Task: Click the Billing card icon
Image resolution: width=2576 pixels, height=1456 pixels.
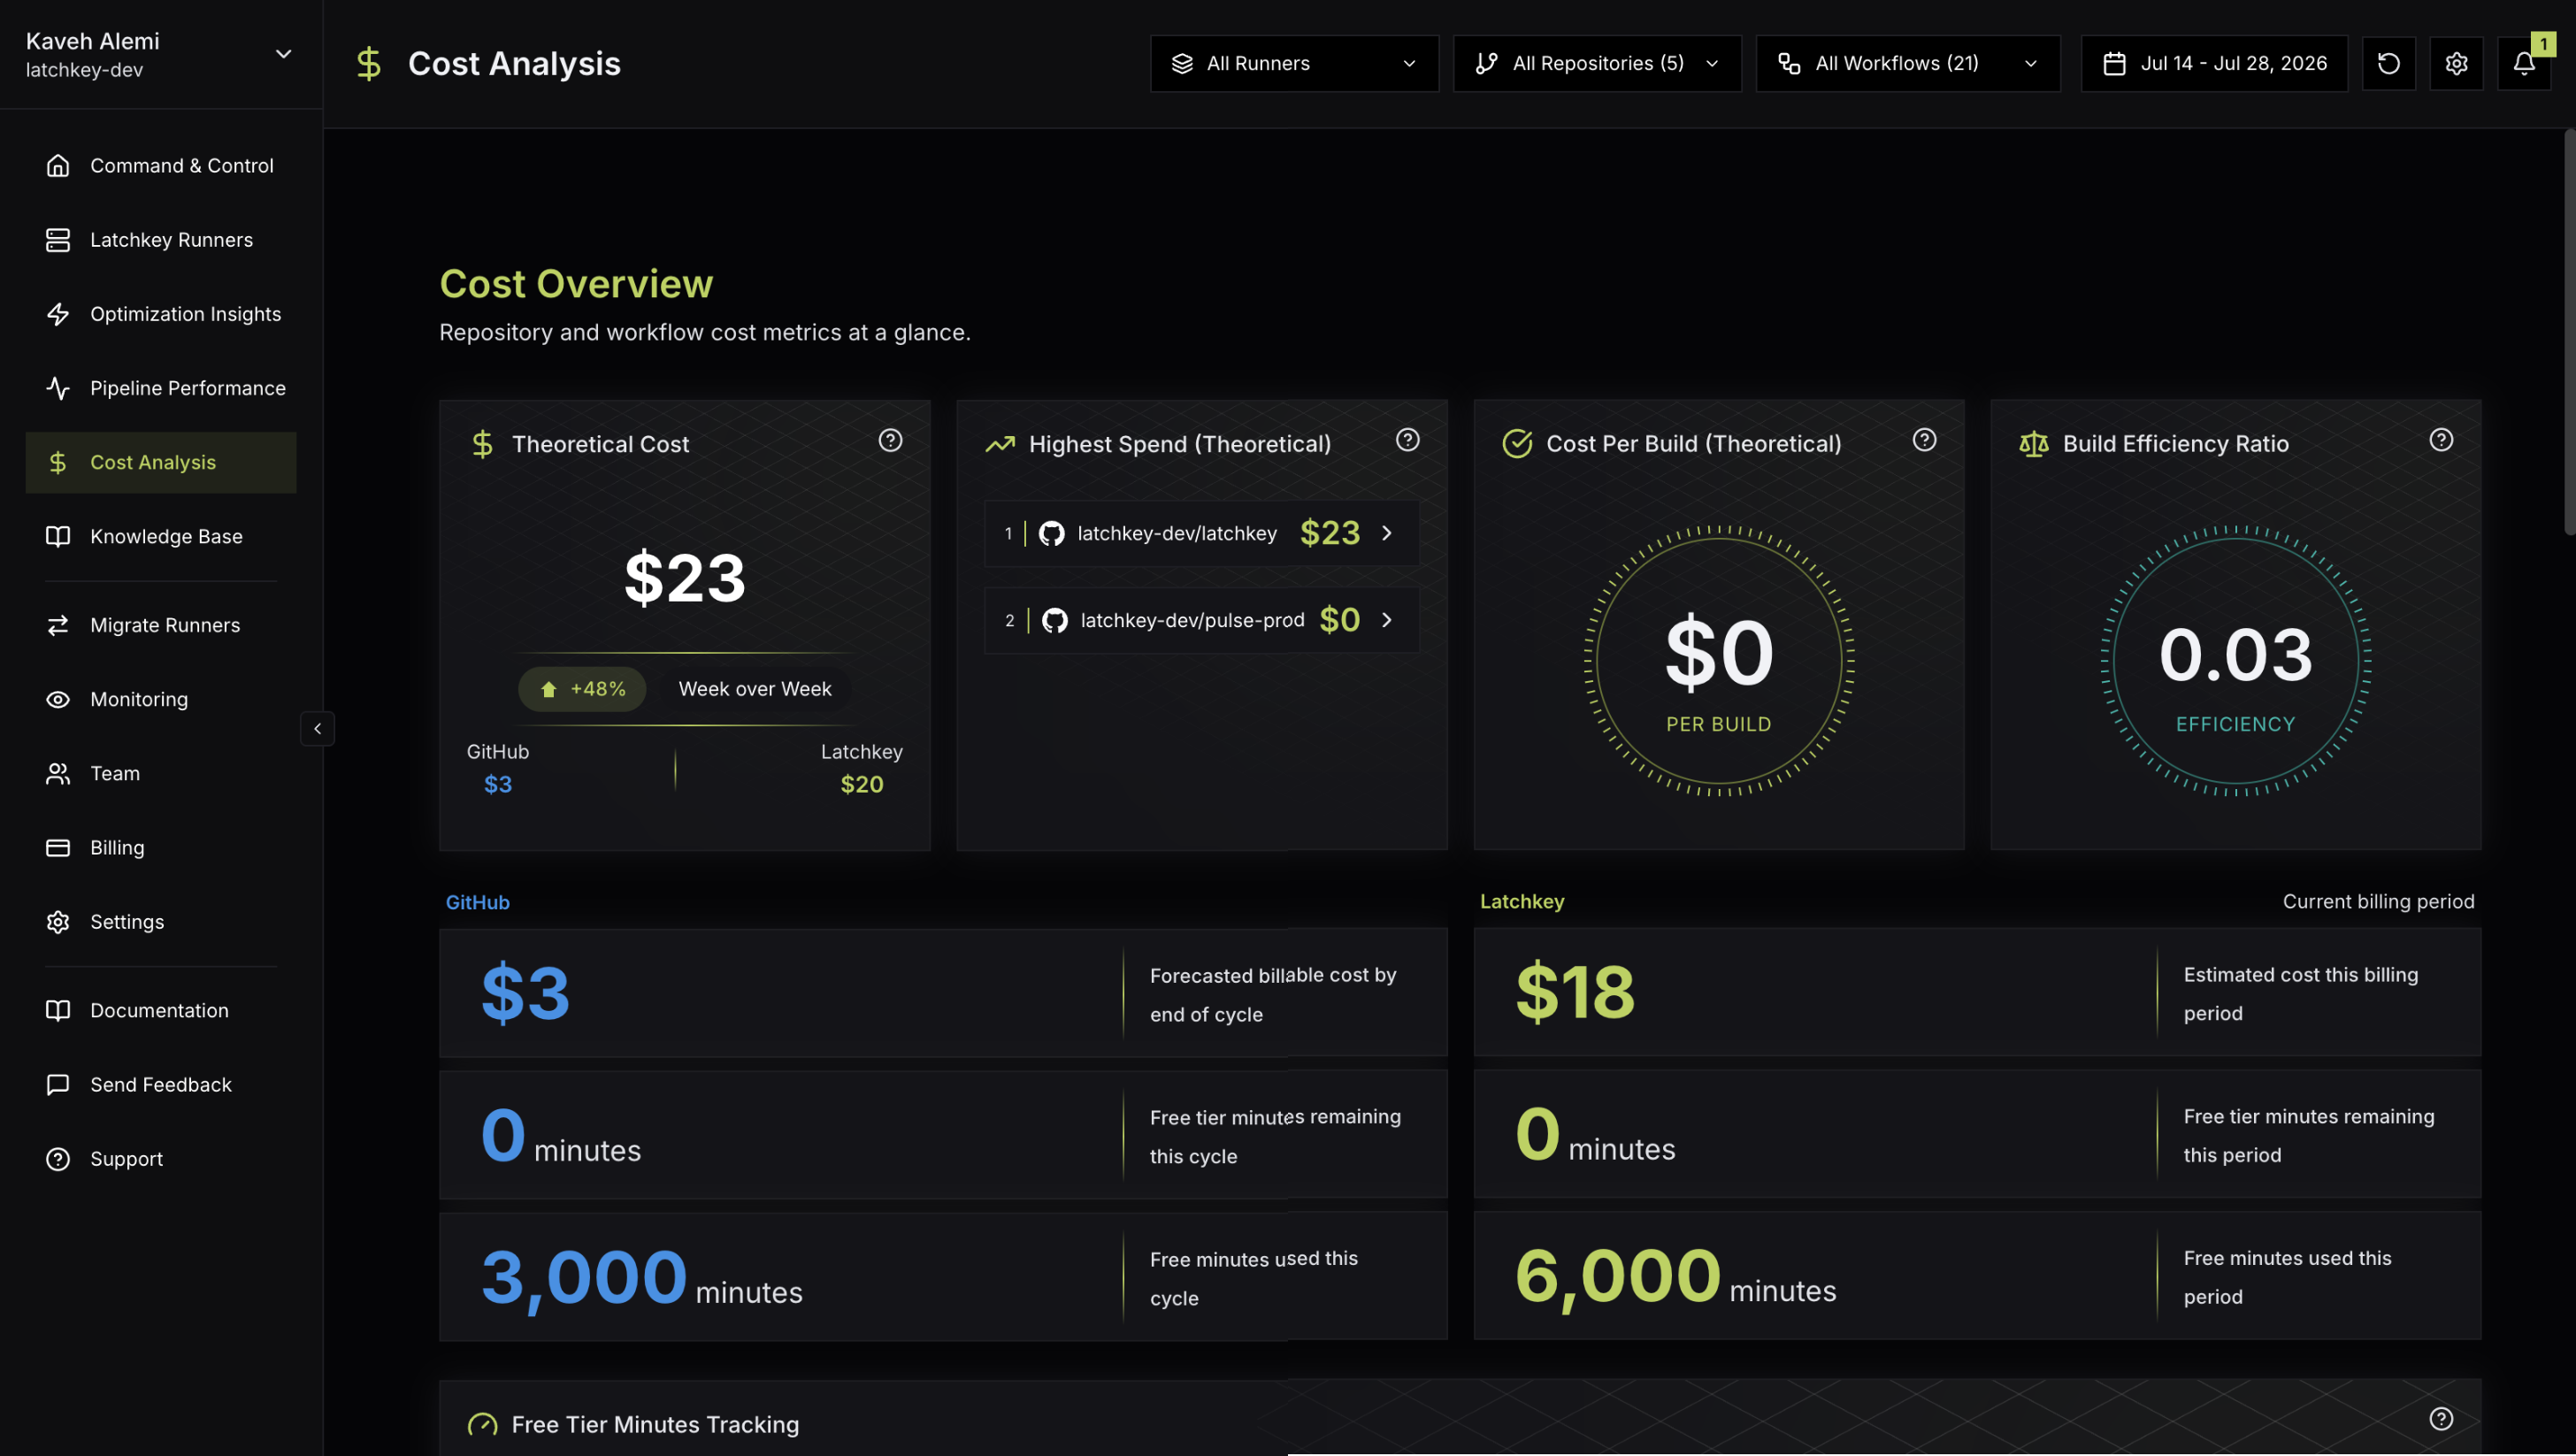Action: pos(58,847)
